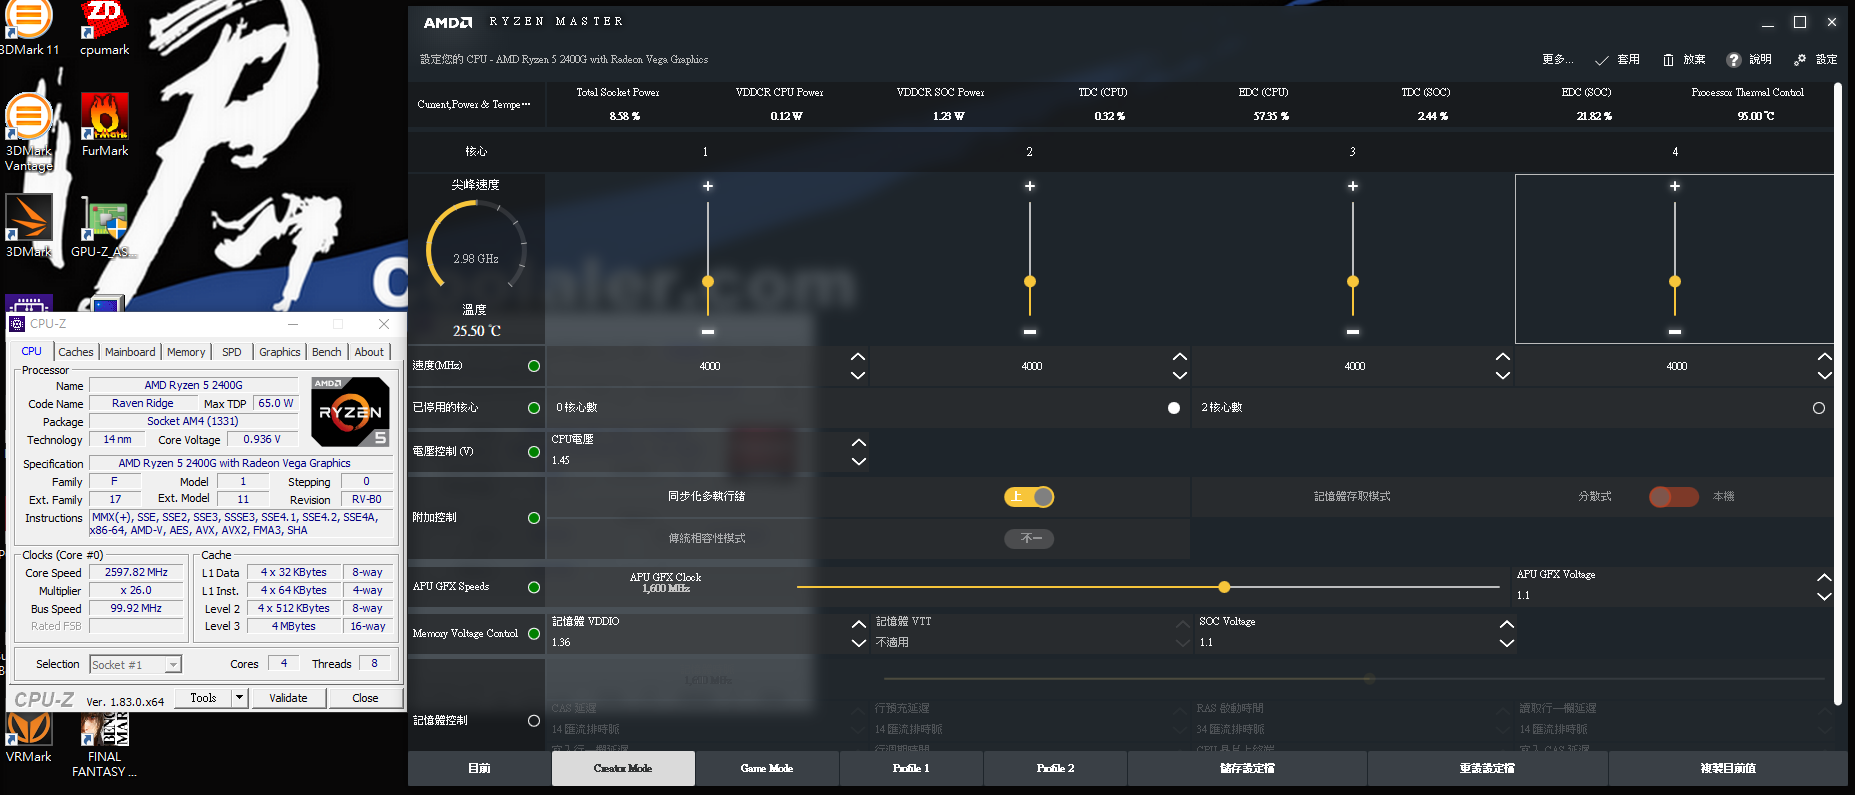Open the Tools dropdown arrow in CPU-Z
The width and height of the screenshot is (1855, 796).
coord(239,698)
